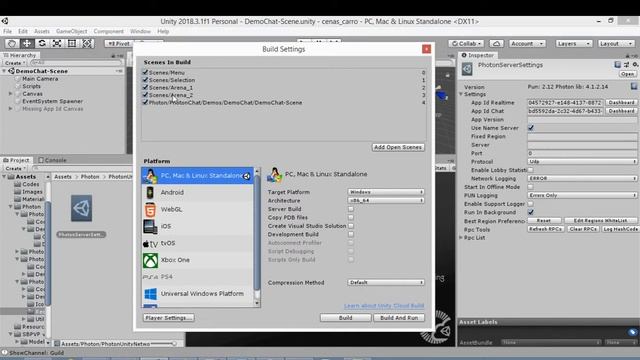
Task: Click the Refresh RPCs button
Action: pyautogui.click(x=545, y=229)
